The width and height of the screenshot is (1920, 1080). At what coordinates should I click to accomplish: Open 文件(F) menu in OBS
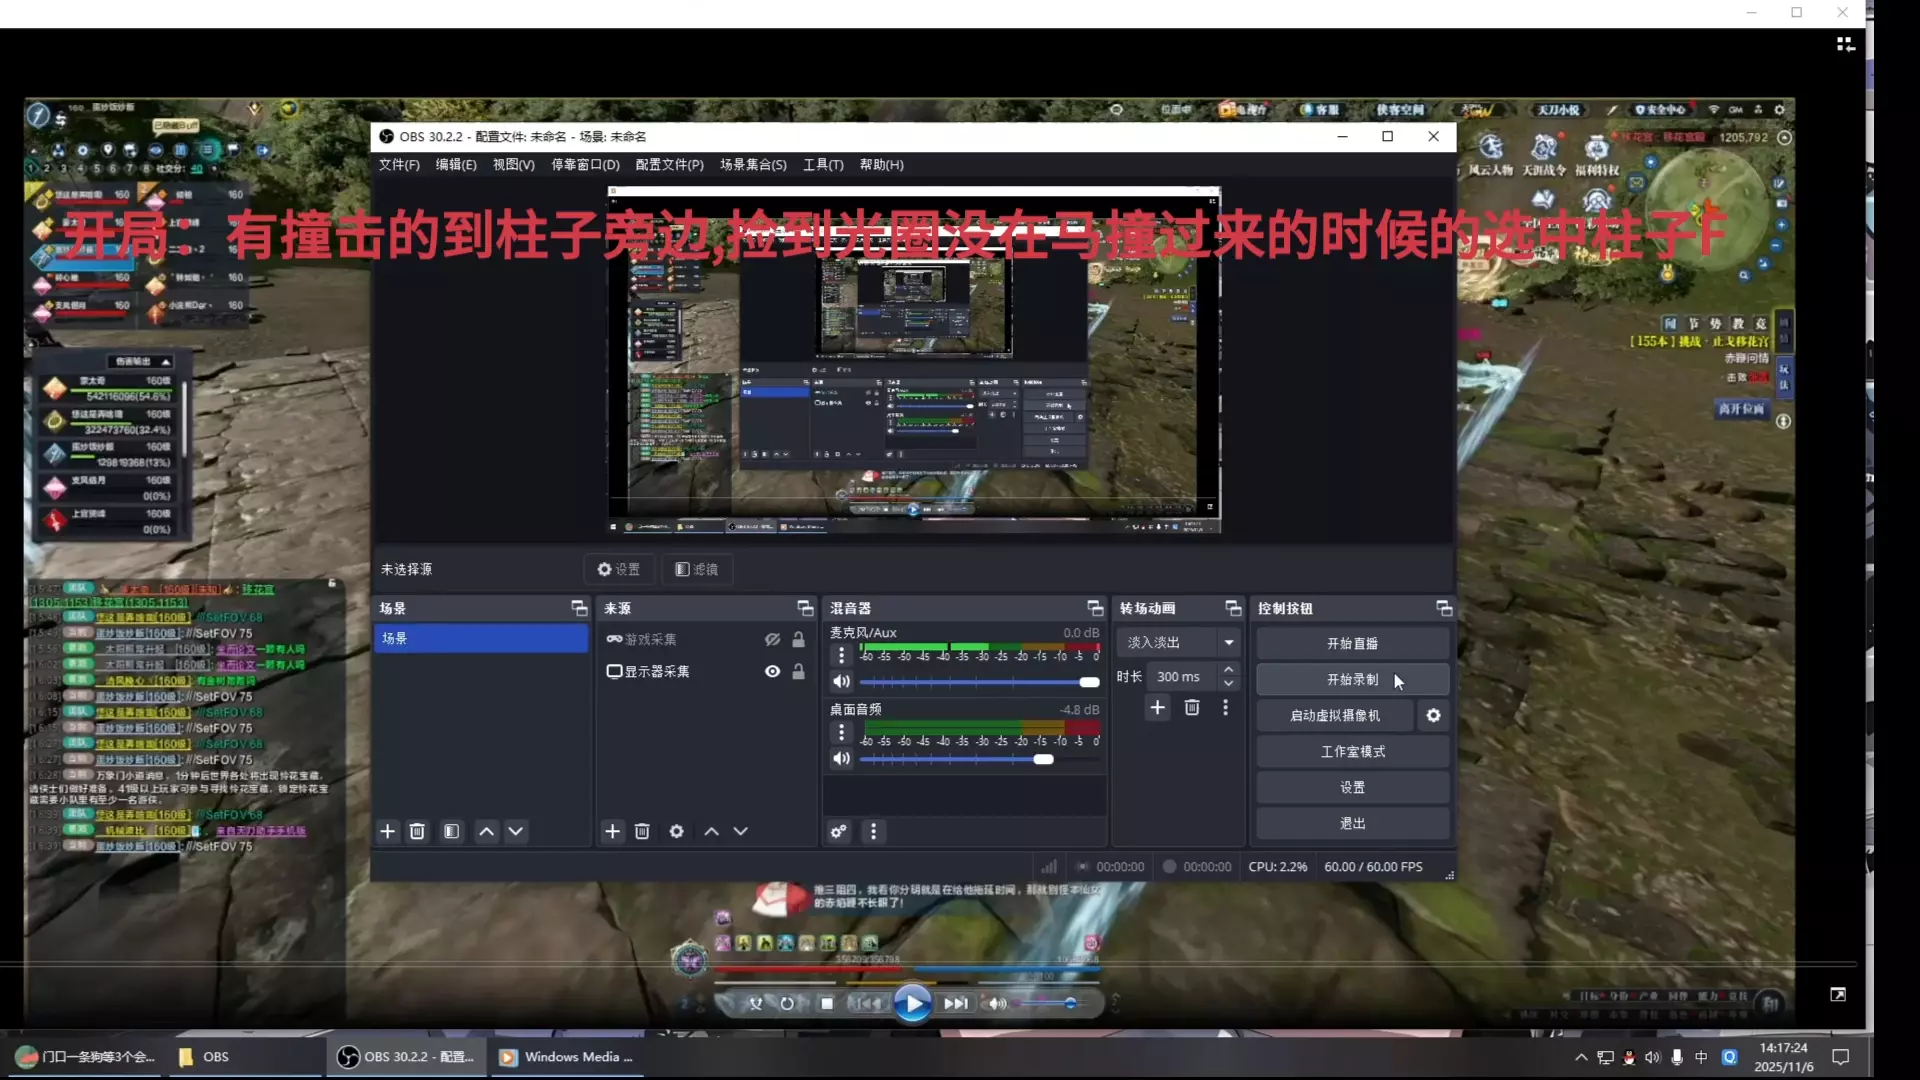click(x=399, y=164)
